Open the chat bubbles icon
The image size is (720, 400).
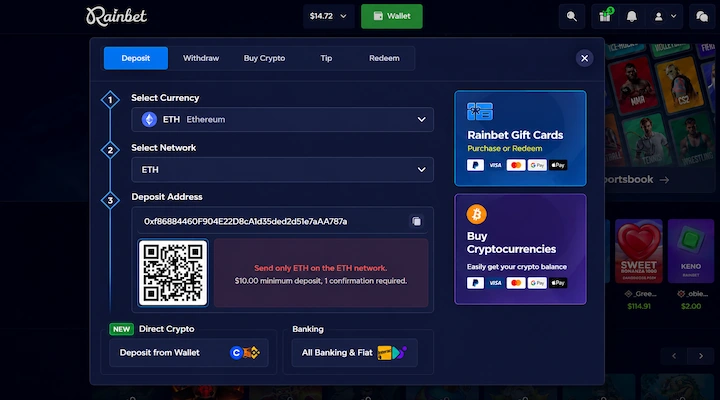coord(702,17)
